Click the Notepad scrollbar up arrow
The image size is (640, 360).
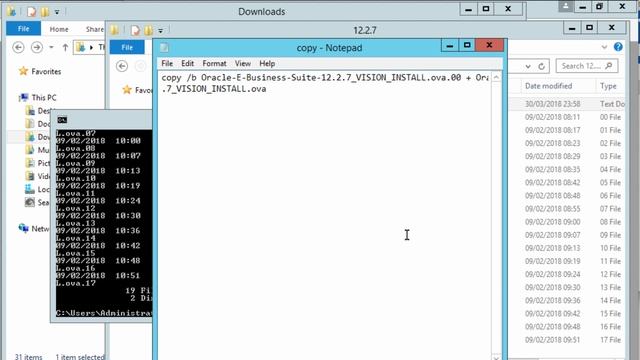[x=496, y=77]
